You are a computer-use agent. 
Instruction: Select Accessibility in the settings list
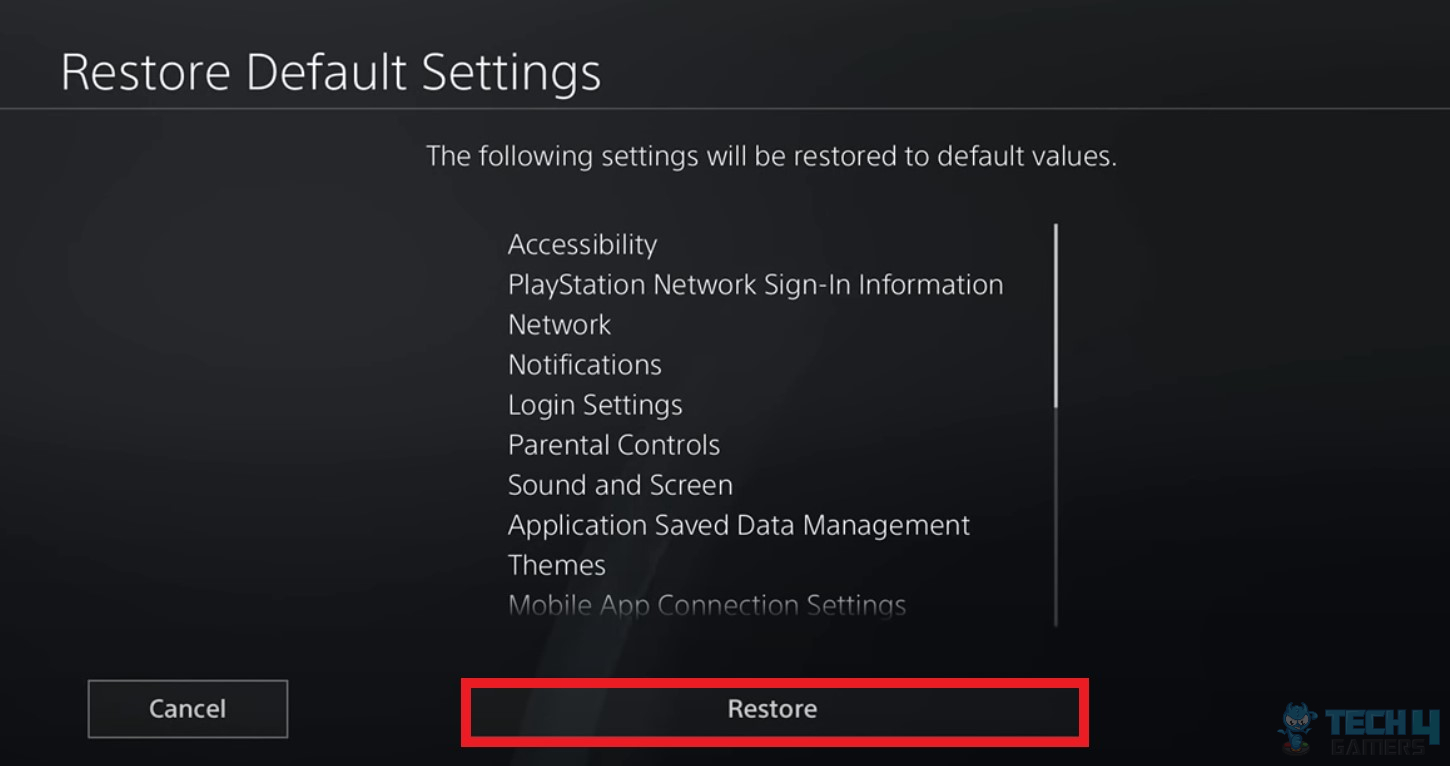[x=582, y=244]
